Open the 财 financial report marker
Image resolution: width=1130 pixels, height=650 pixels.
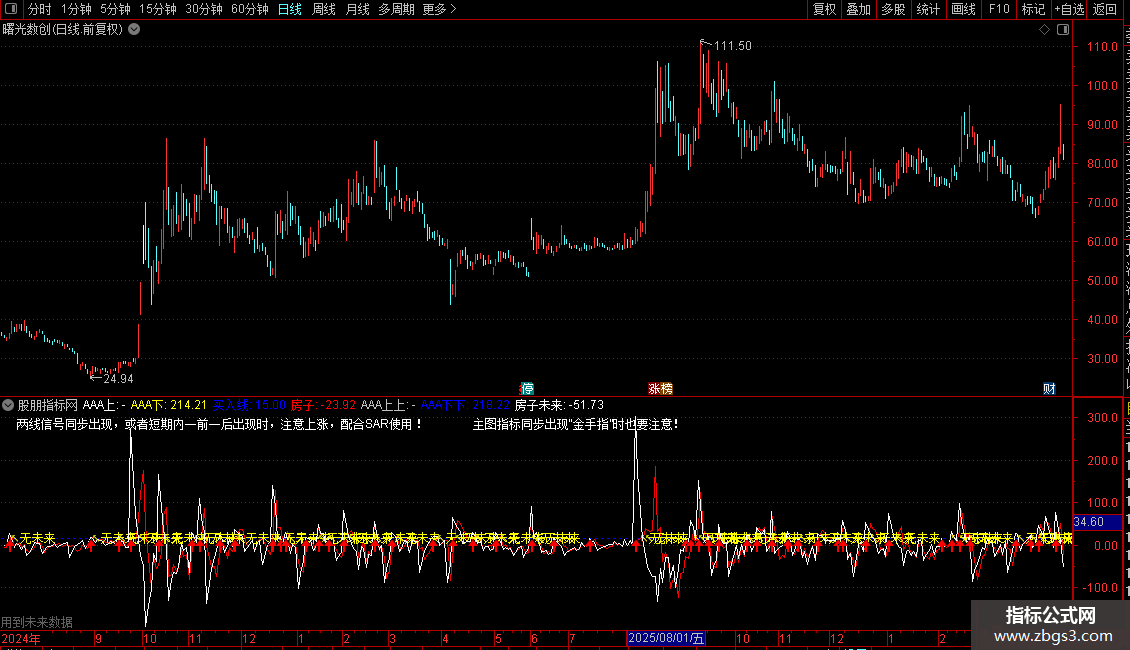click(1049, 388)
